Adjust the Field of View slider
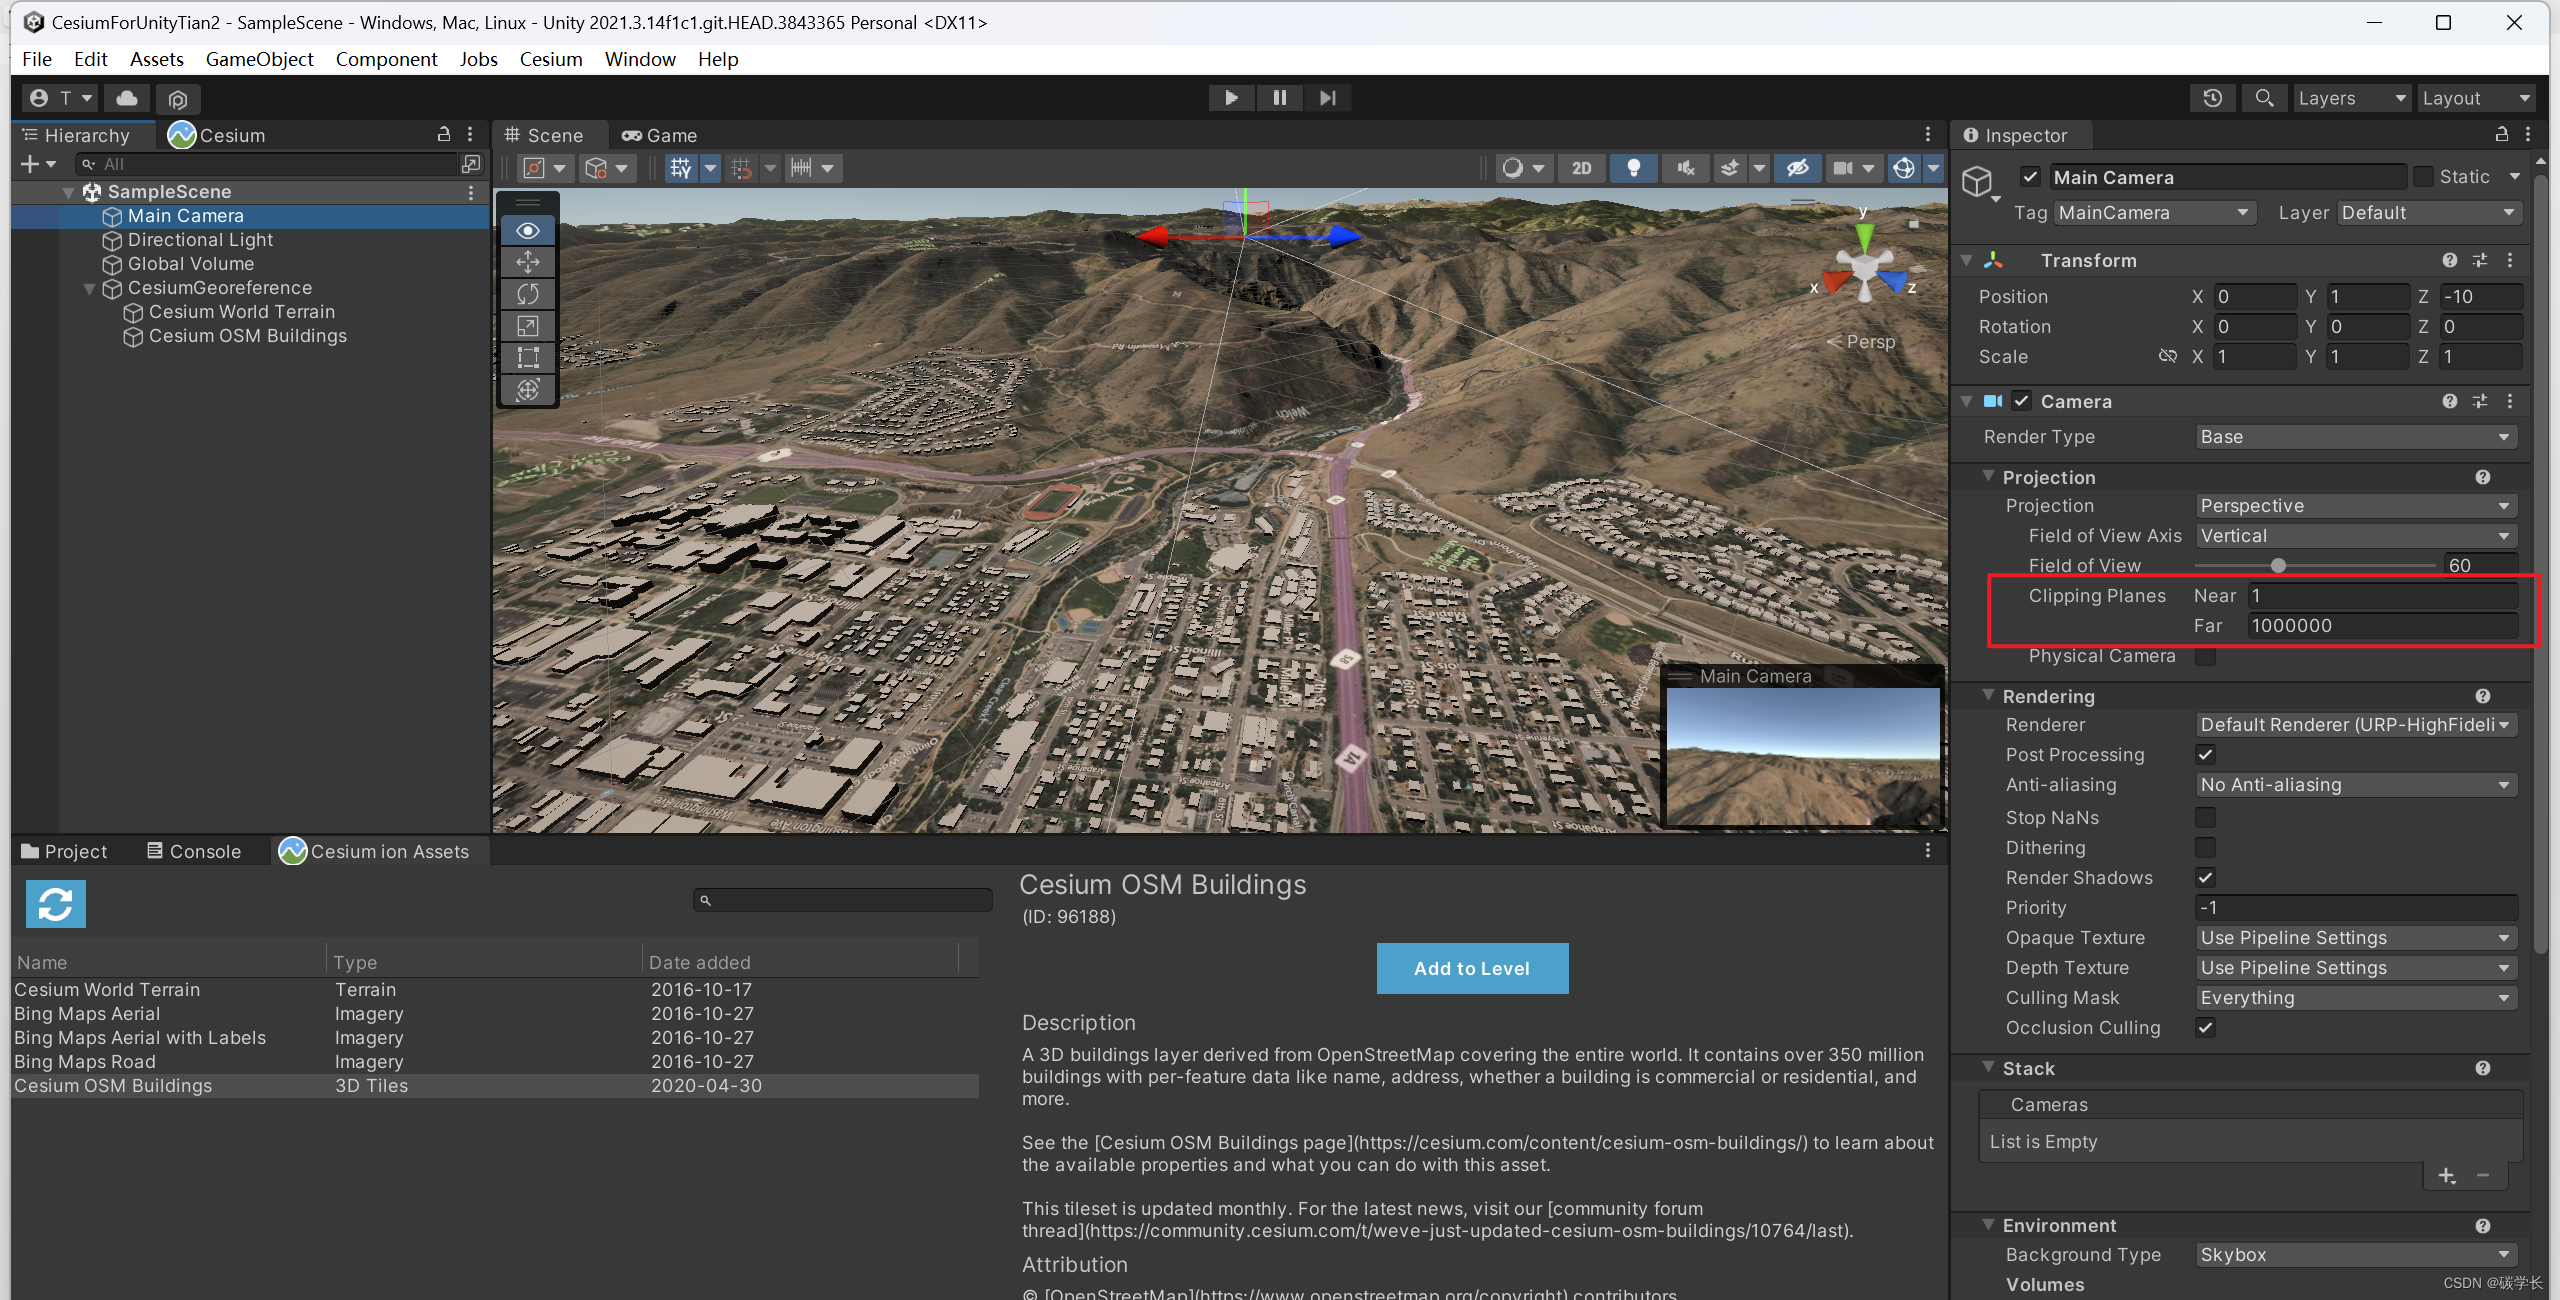Viewport: 2560px width, 1300px height. 2278,566
